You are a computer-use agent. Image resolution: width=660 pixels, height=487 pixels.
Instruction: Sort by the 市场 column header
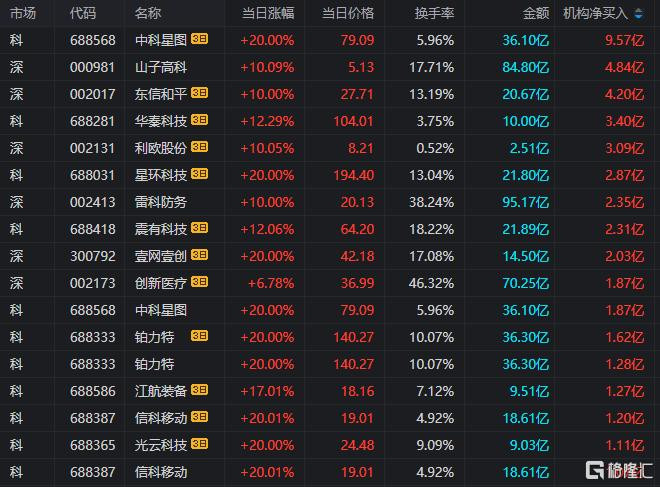(22, 14)
